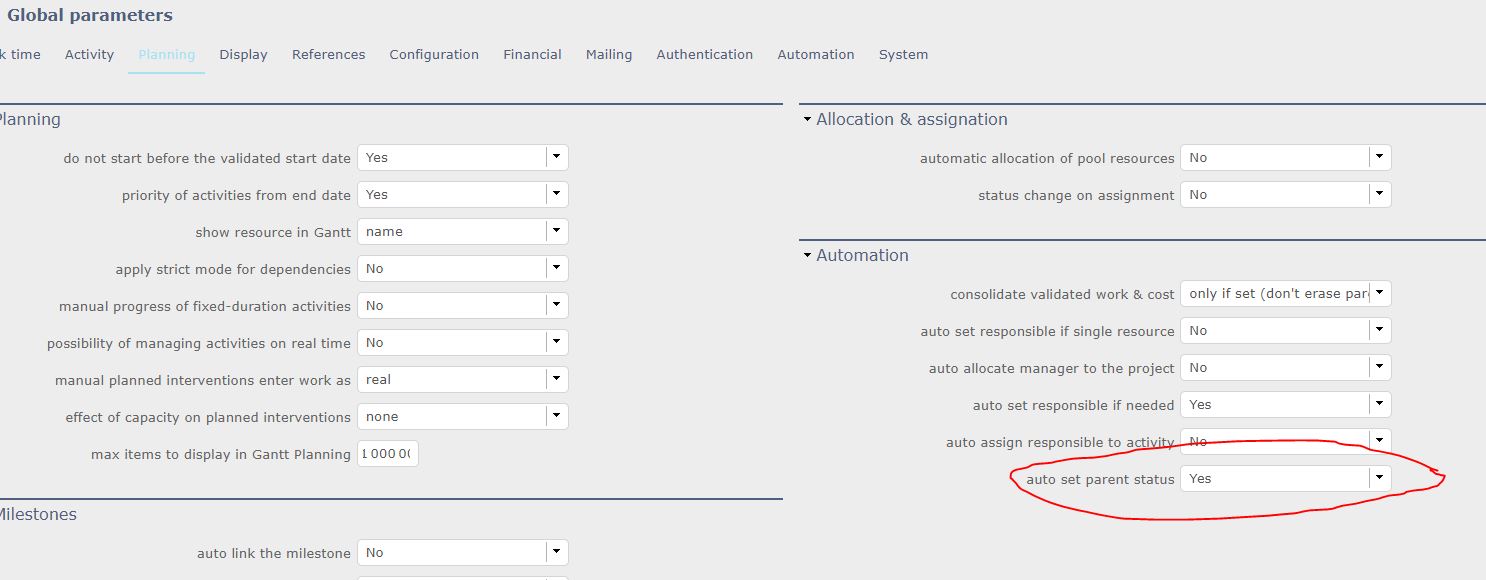Click the max items Gantt Planning field
Screen dimensions: 1486x580
tap(387, 454)
